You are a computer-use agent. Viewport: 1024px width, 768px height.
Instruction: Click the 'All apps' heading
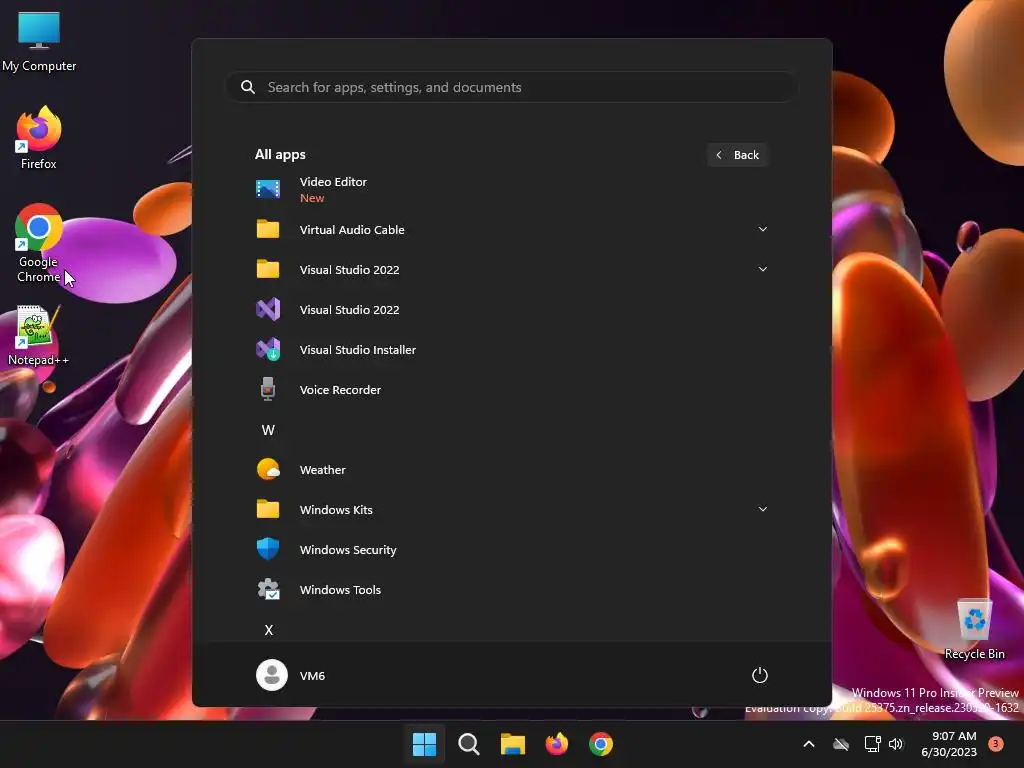pyautogui.click(x=280, y=154)
